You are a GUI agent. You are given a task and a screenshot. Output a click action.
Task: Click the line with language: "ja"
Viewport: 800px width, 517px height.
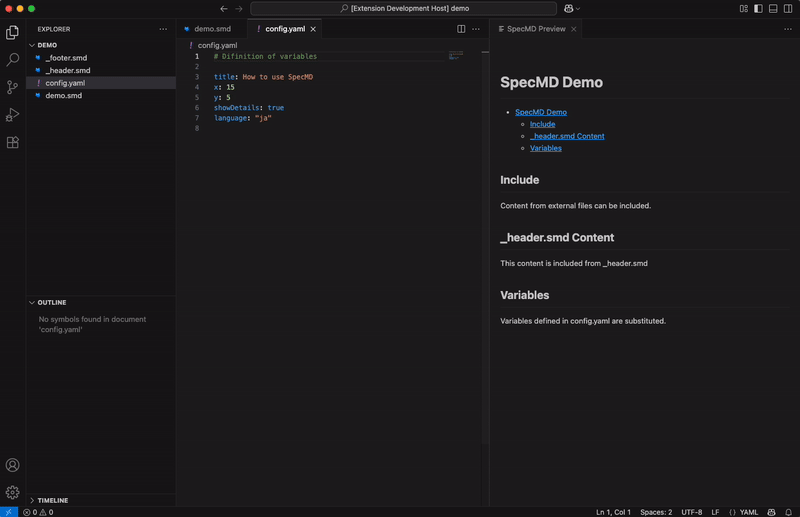coord(242,118)
